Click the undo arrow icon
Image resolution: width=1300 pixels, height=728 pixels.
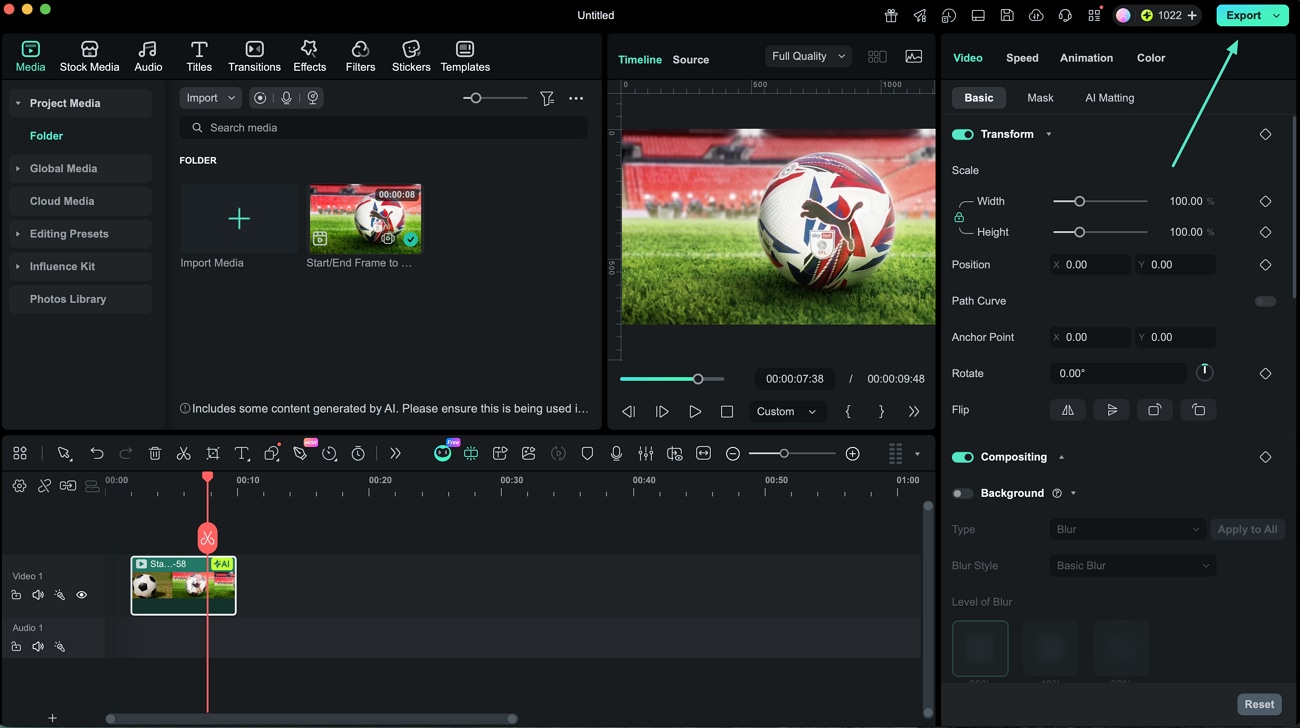tap(97, 454)
